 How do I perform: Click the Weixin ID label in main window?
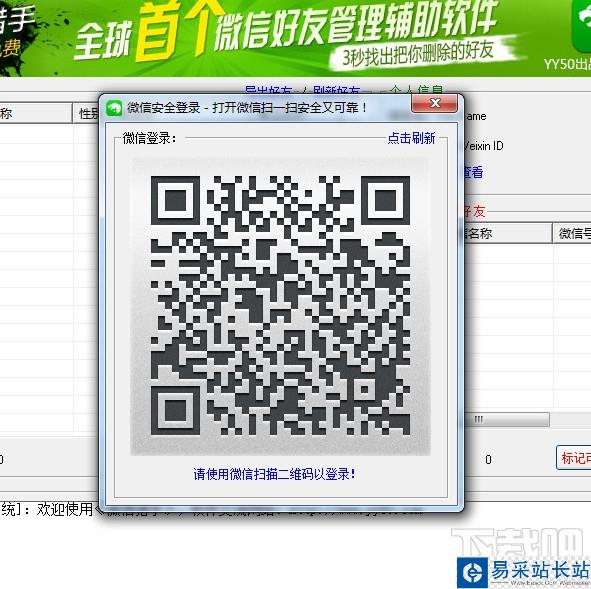click(x=484, y=146)
